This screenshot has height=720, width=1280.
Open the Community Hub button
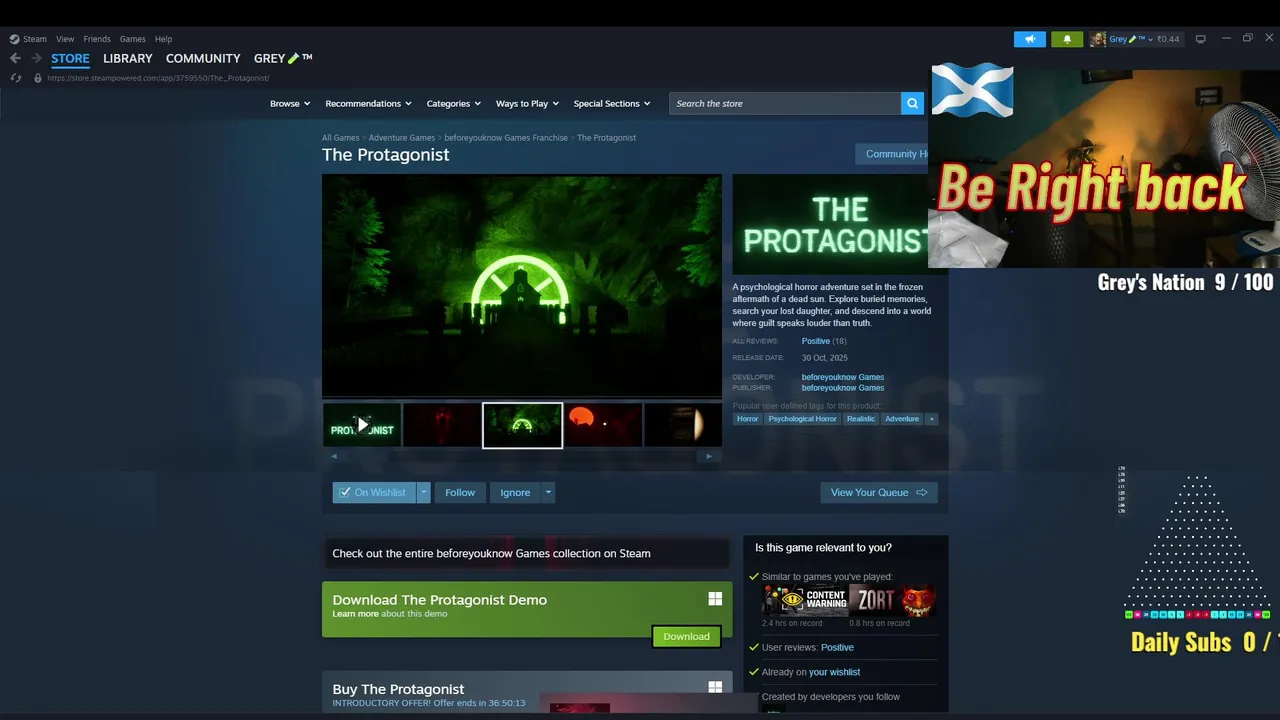pyautogui.click(x=892, y=154)
